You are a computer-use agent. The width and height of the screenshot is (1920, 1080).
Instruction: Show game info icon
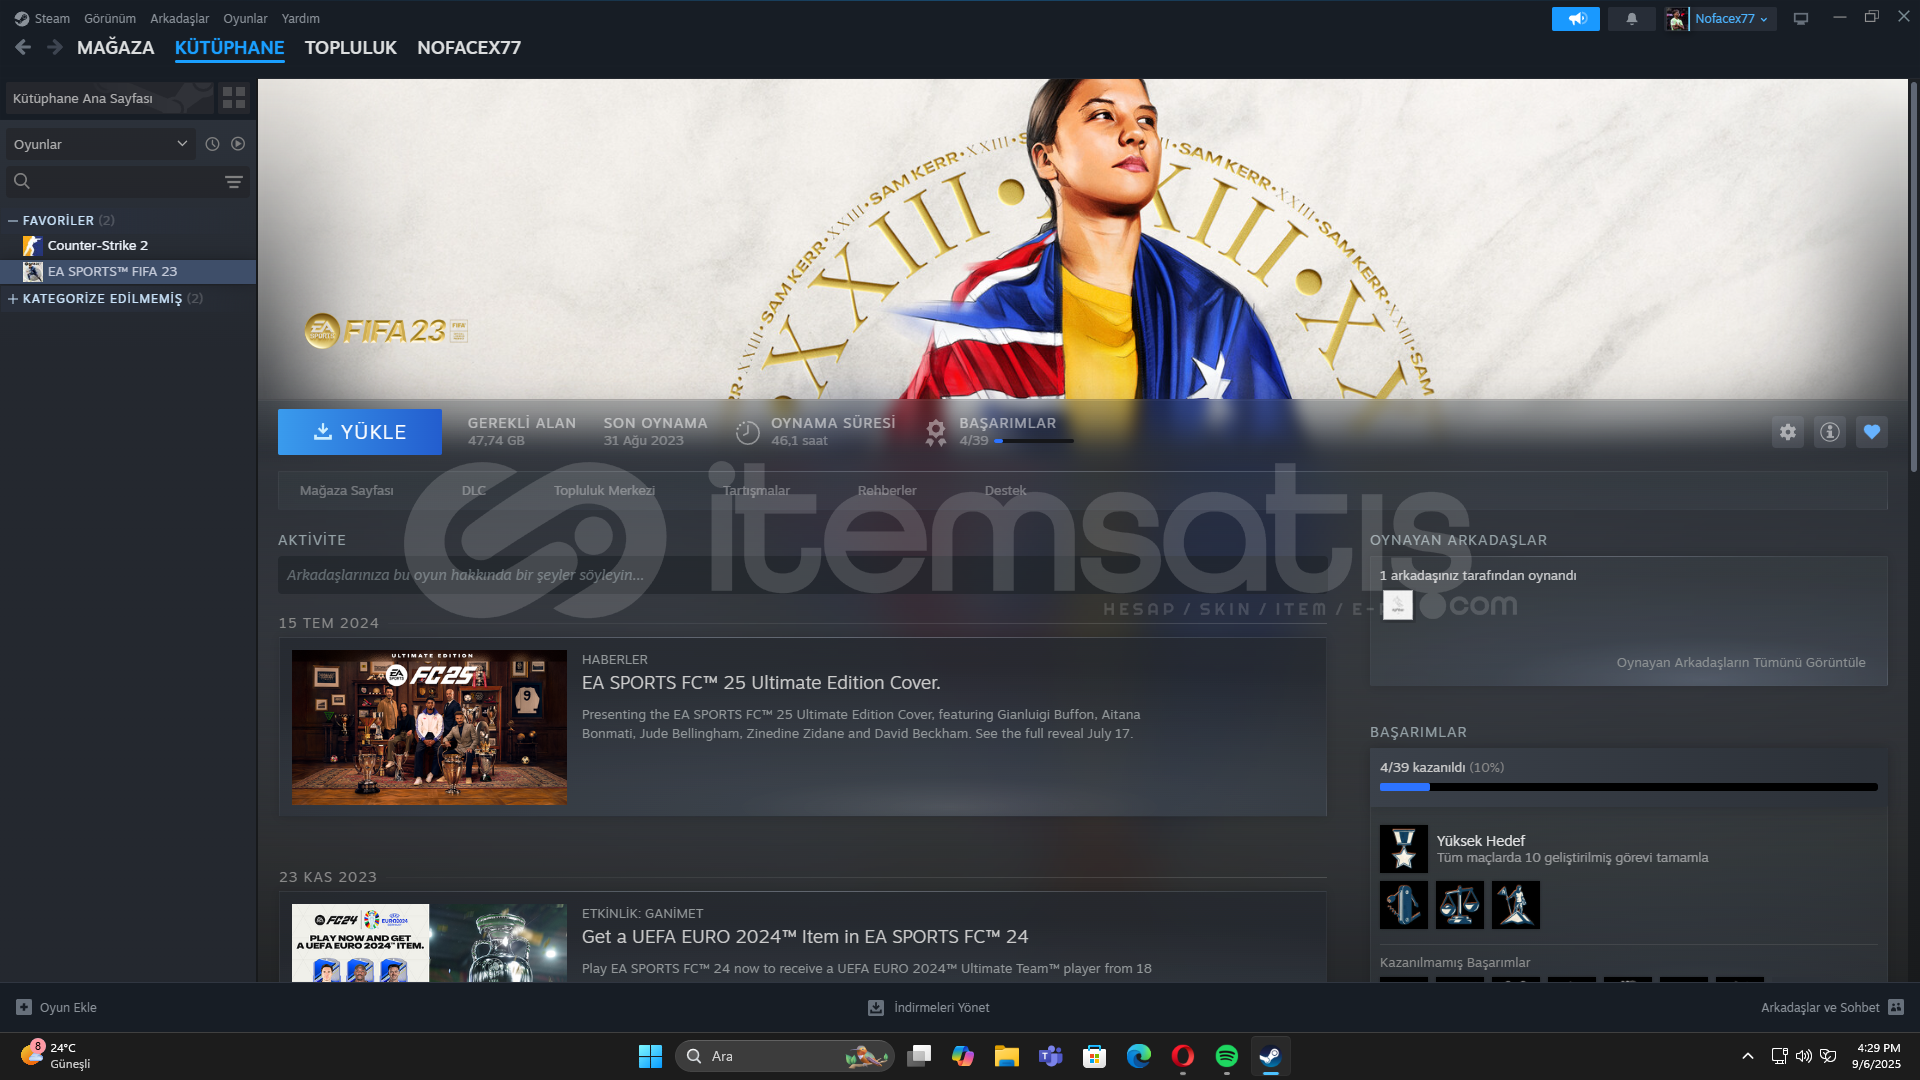[1830, 432]
